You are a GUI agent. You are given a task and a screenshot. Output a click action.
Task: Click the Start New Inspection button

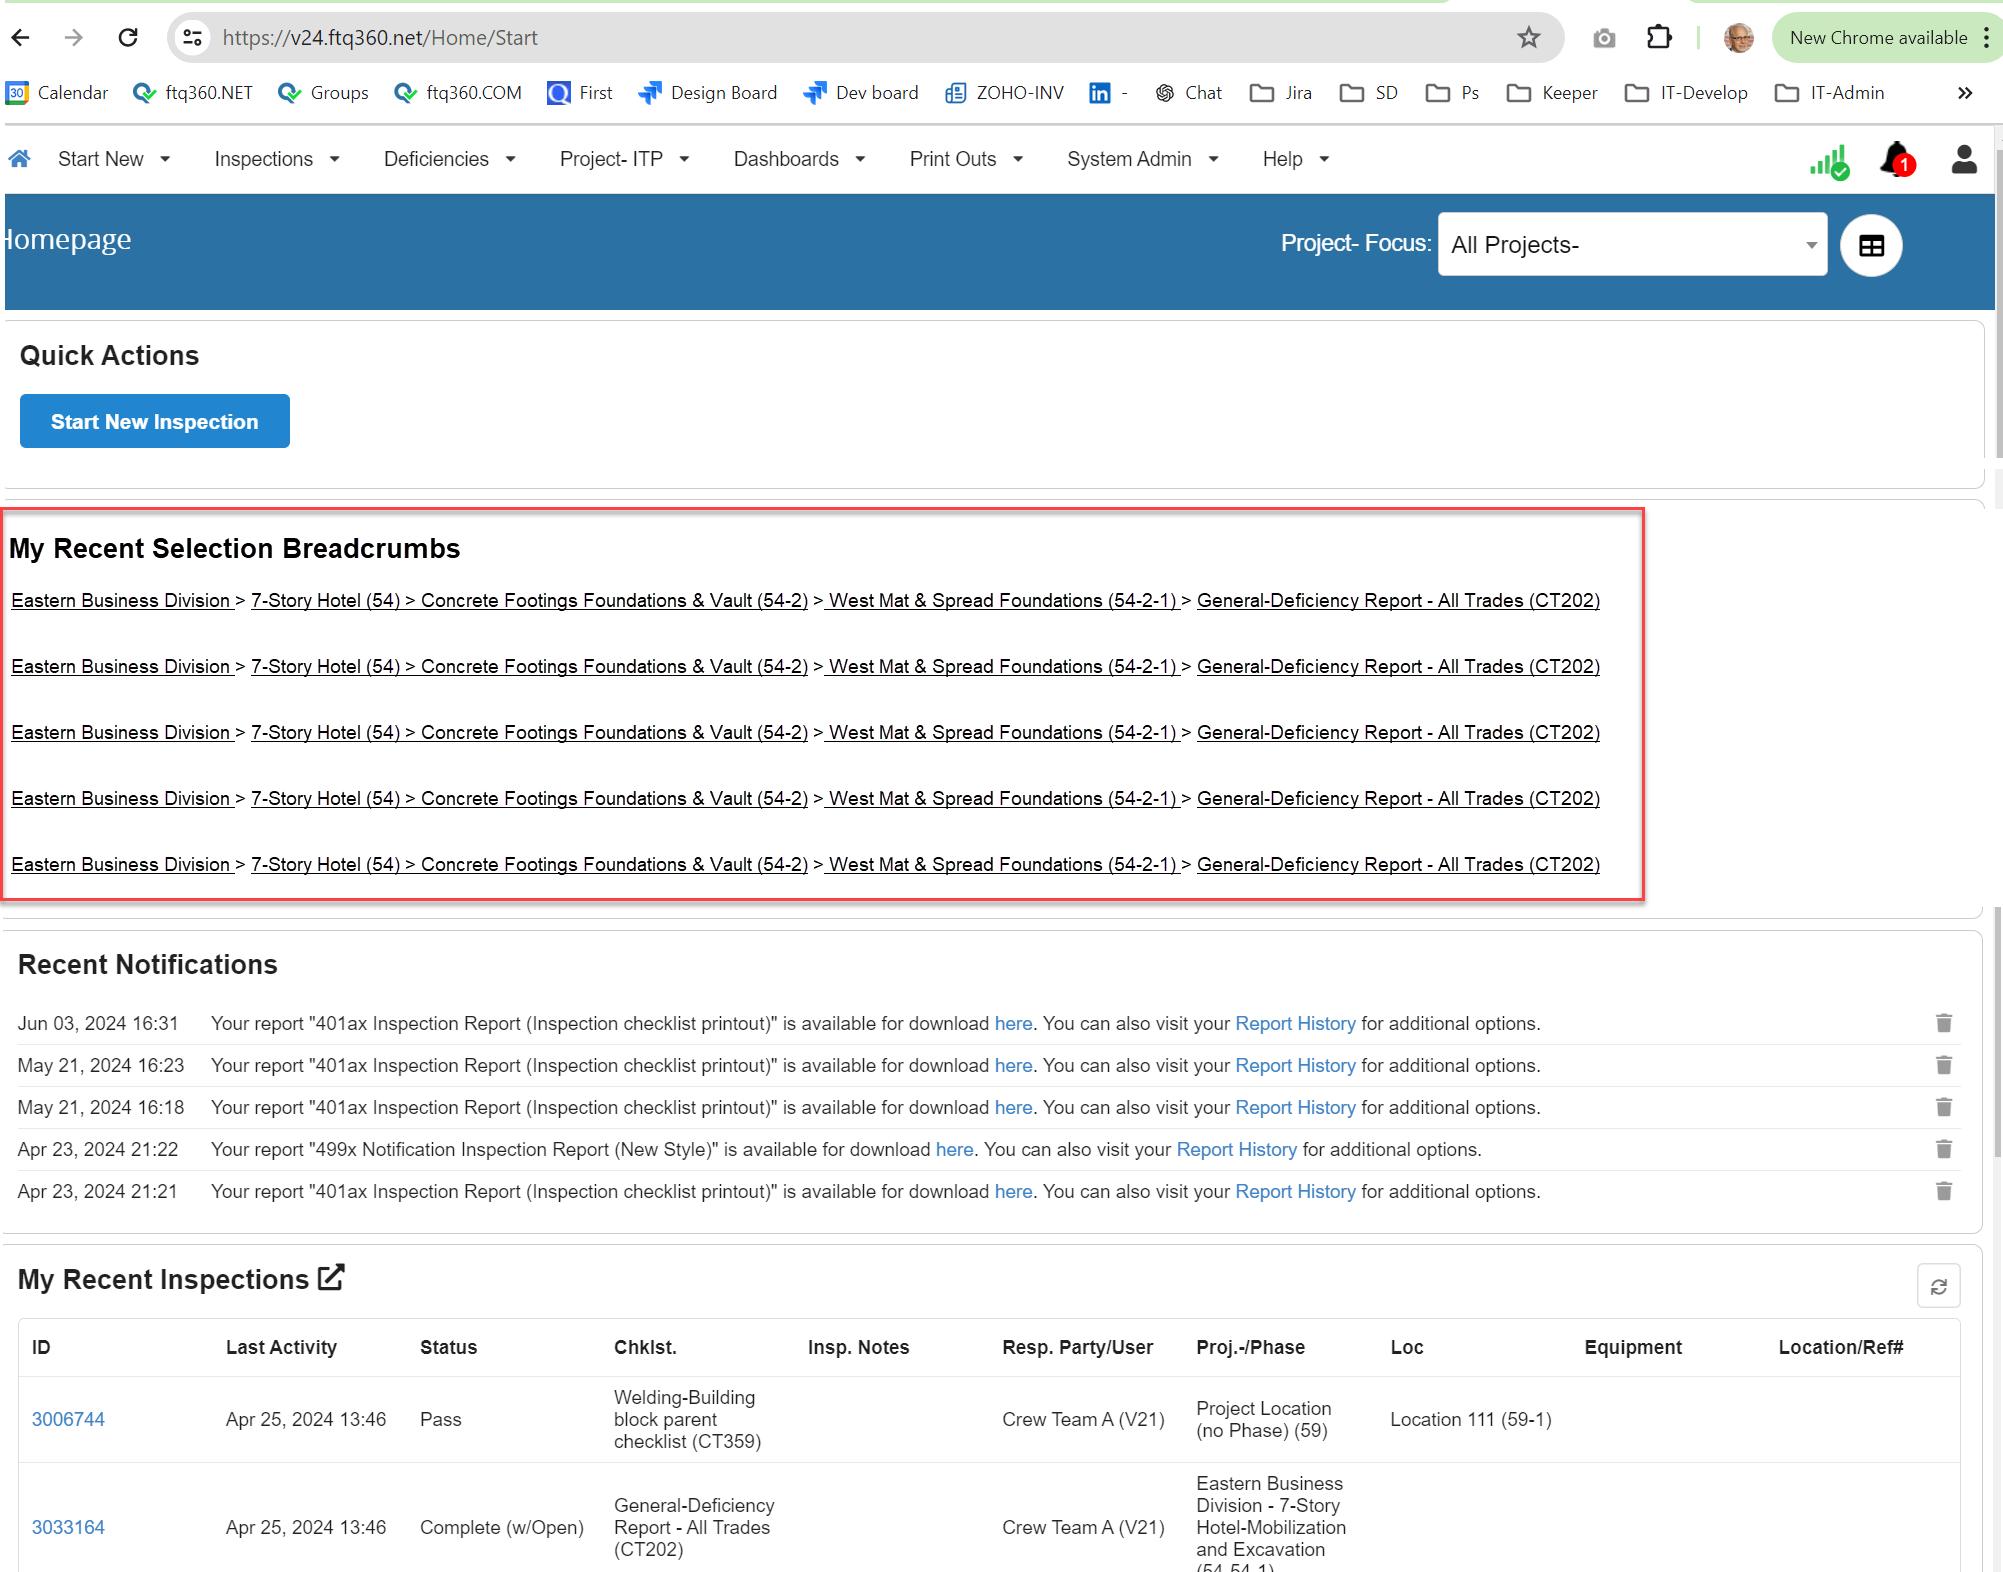(x=155, y=421)
